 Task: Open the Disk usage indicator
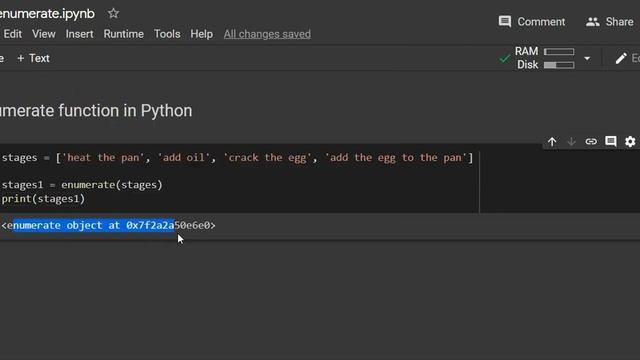click(546, 65)
